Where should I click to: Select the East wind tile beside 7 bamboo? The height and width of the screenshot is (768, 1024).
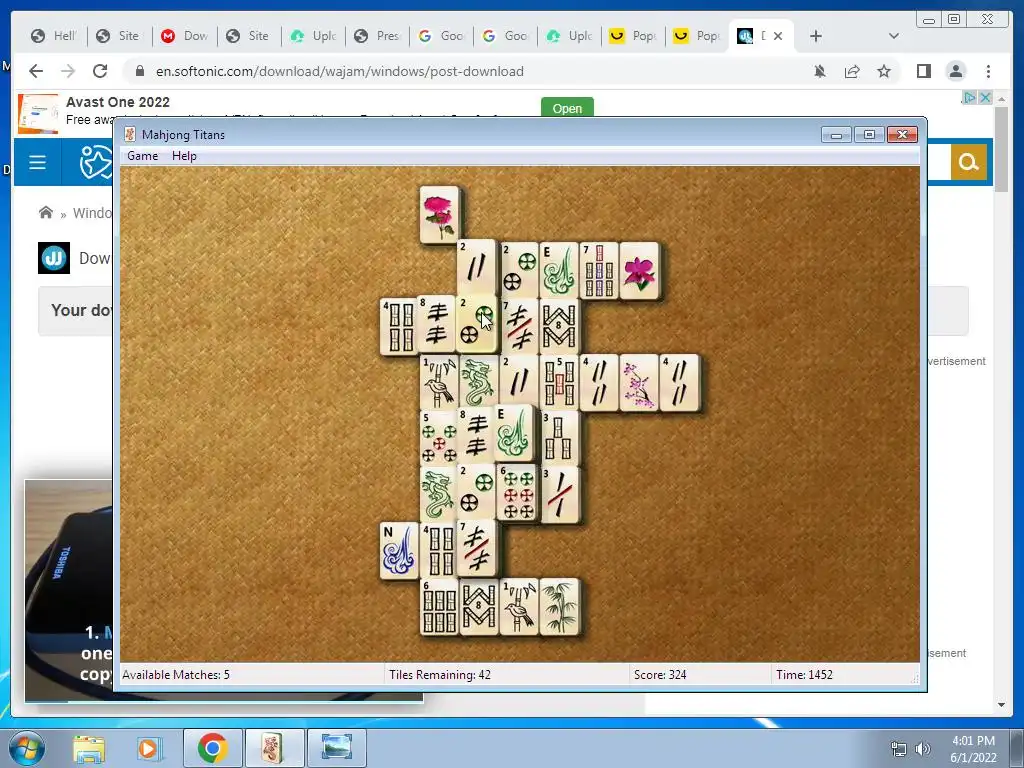click(559, 270)
